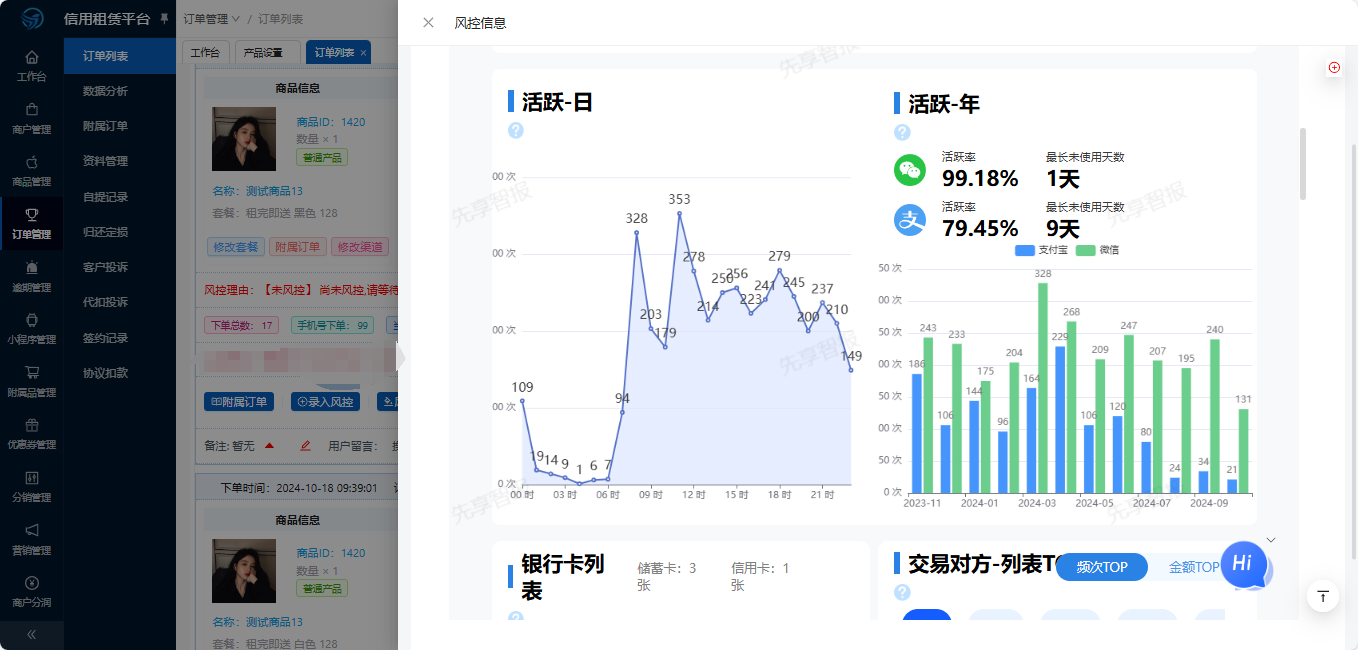The image size is (1358, 650).
Task: Open the 工作台 home icon in sidebar
Action: coord(31,64)
